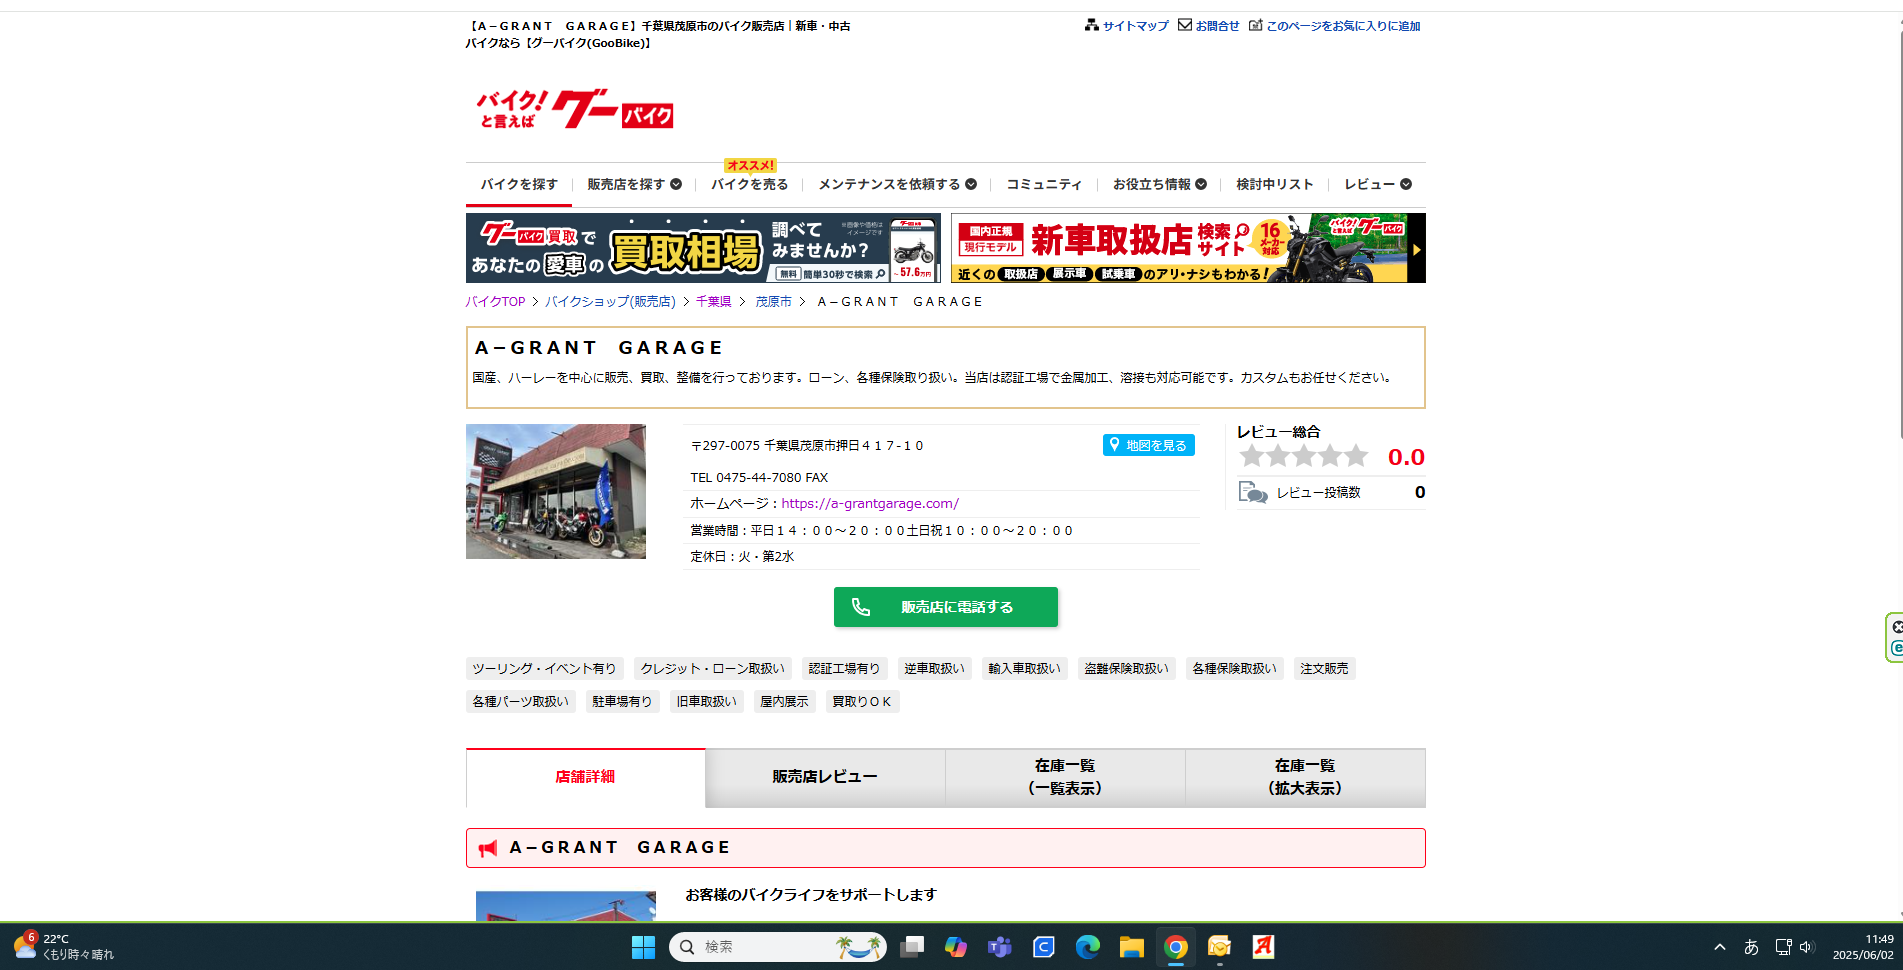Screen dimensions: 1903x970
Task: Launch Copilot from the taskbar
Action: click(956, 947)
